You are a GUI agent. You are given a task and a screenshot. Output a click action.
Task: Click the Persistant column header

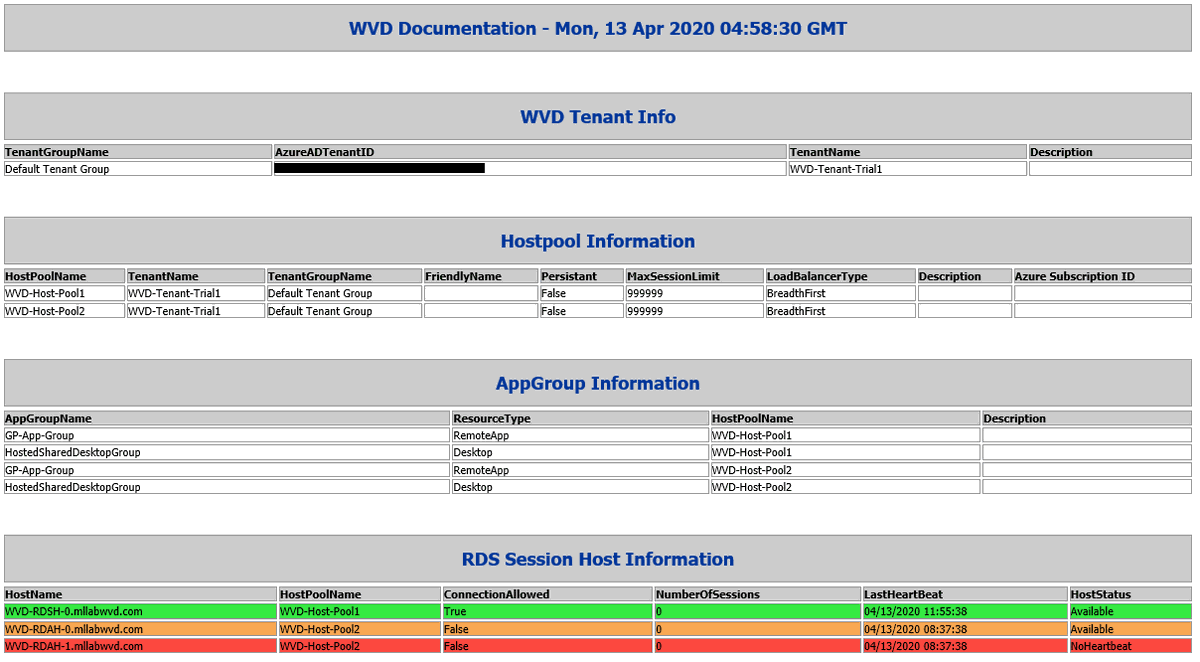582,276
